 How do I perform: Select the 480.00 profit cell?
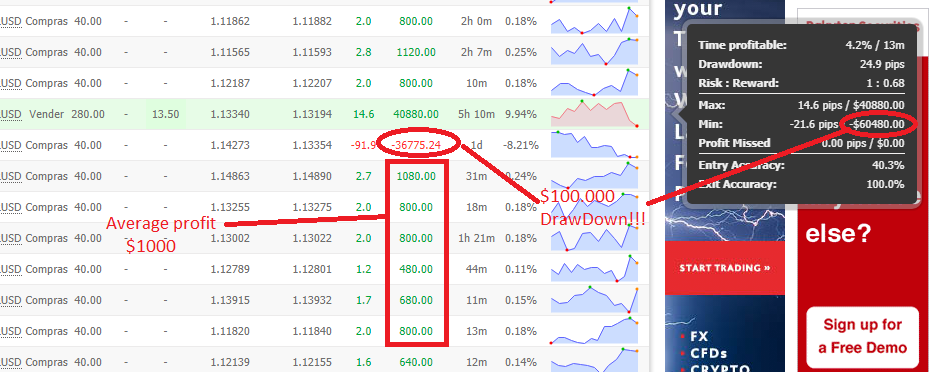tap(416, 269)
